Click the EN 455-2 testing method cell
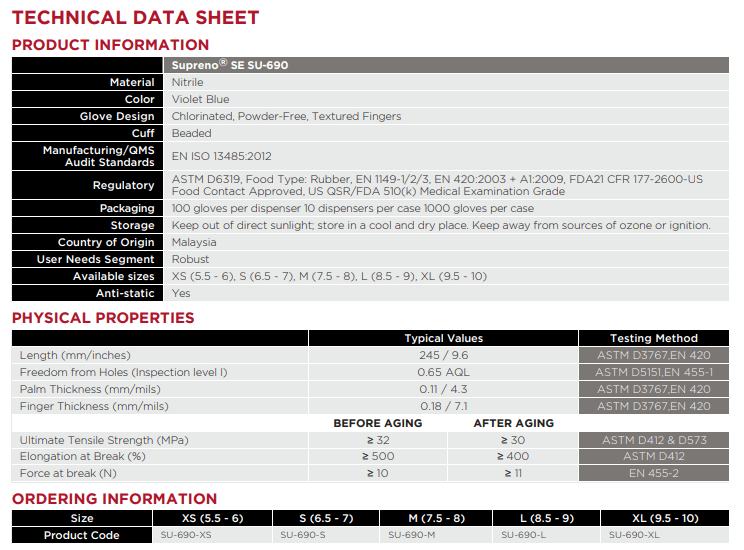Image resolution: width=744 pixels, height=550 pixels. (x=653, y=473)
